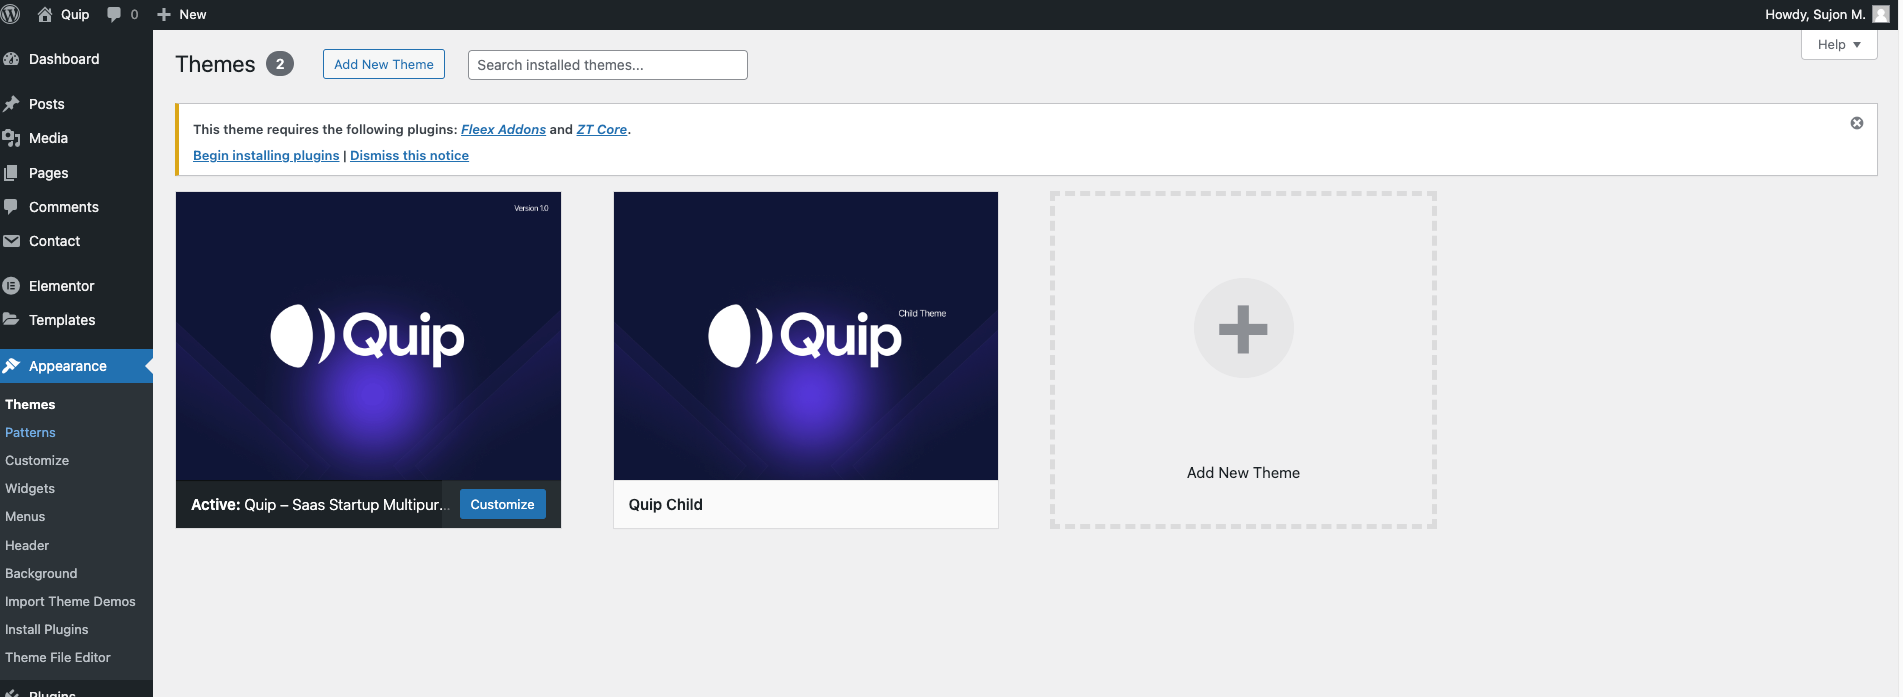Follow the Fleex Addons plugin link
The height and width of the screenshot is (697, 1903).
tap(503, 130)
